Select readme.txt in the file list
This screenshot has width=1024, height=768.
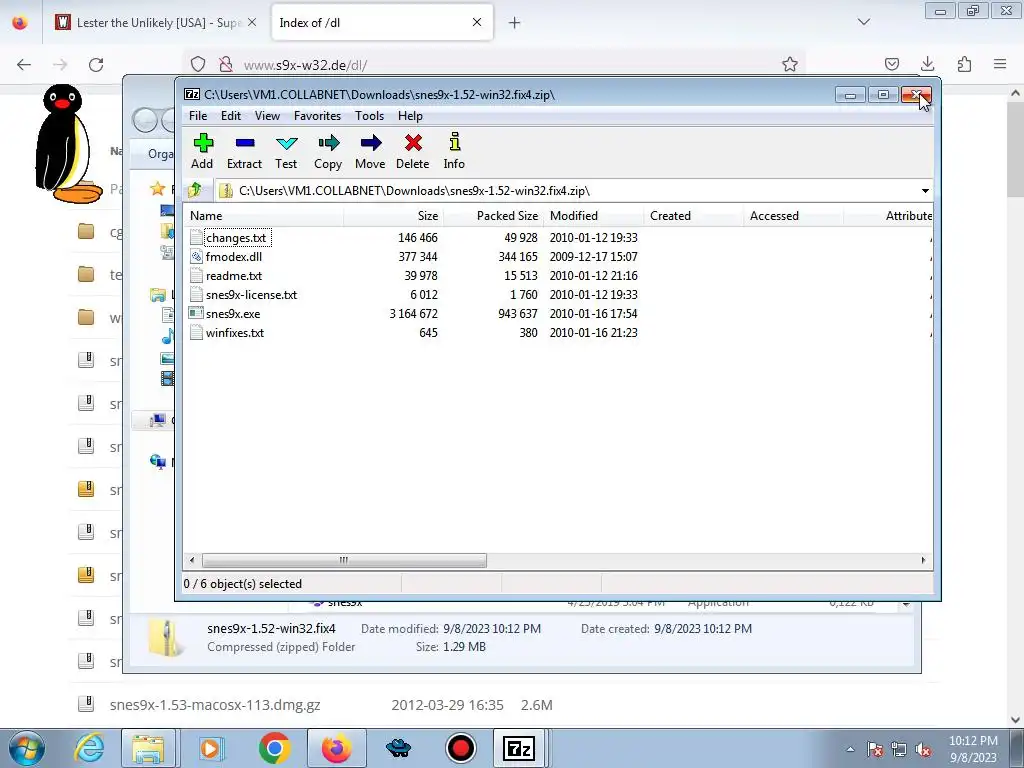click(x=234, y=276)
